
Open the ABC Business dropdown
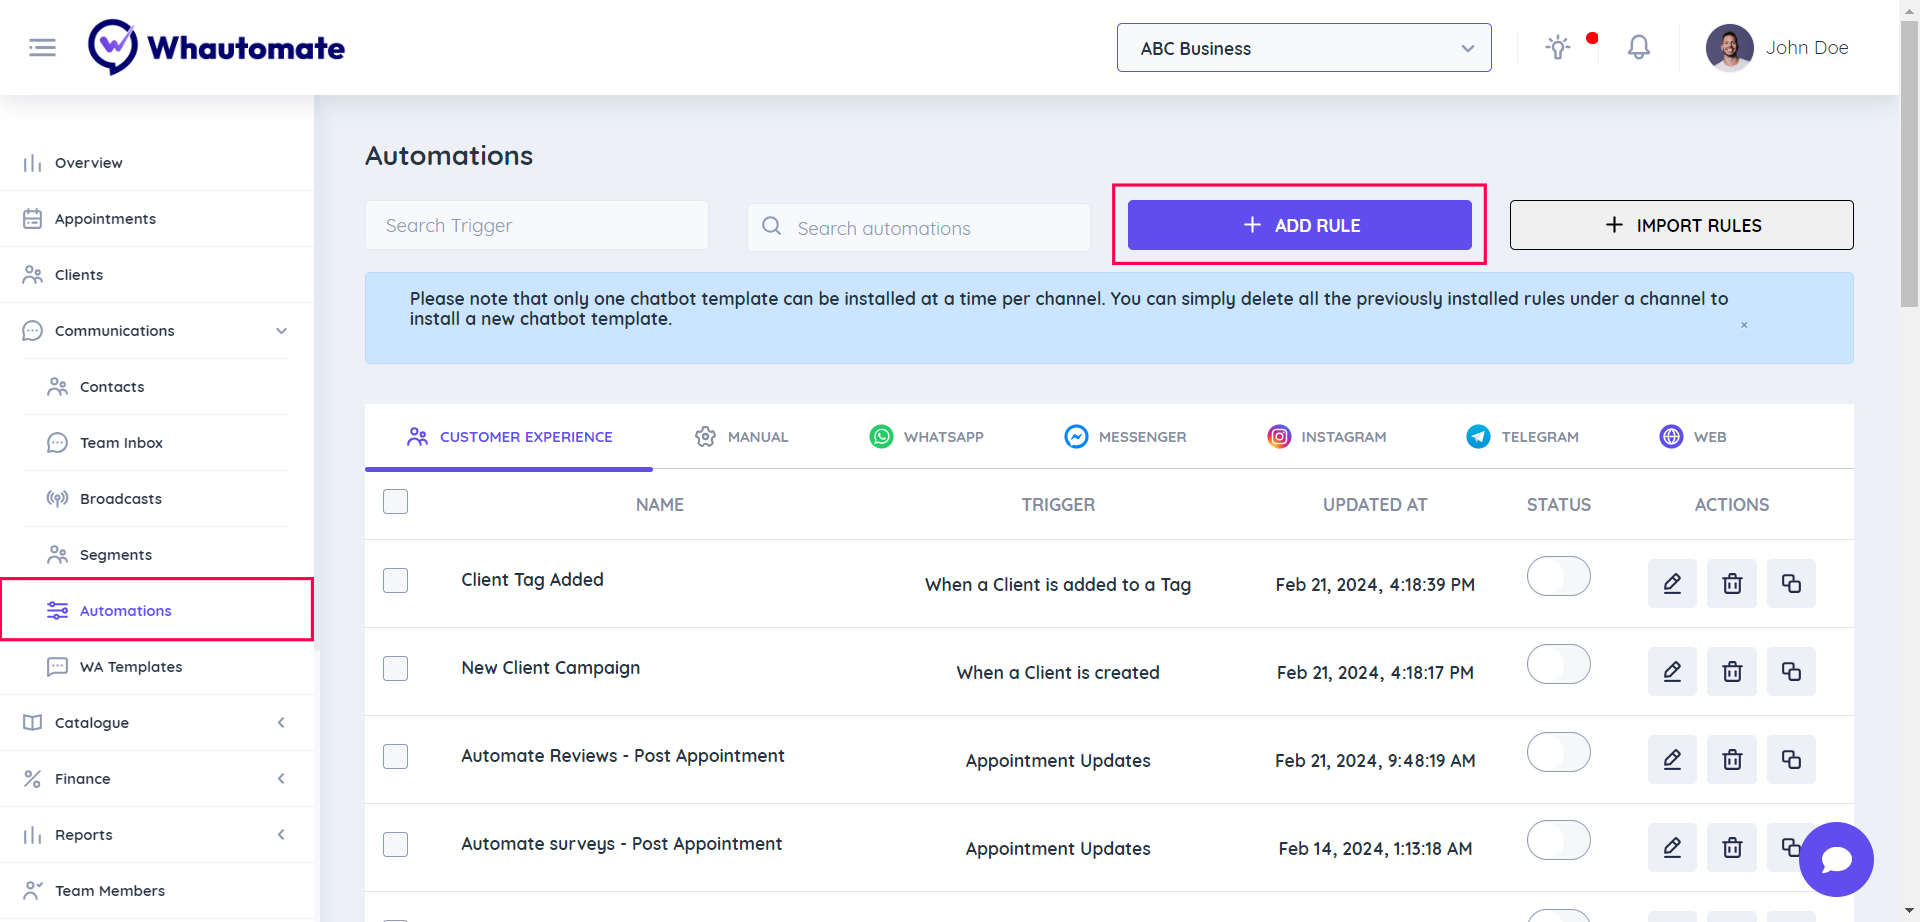[1303, 48]
